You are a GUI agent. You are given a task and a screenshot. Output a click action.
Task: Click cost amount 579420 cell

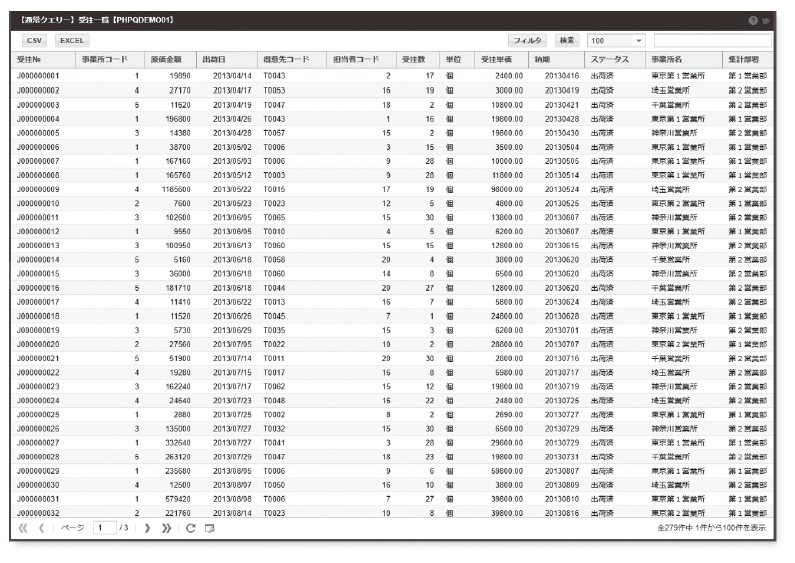[178, 499]
